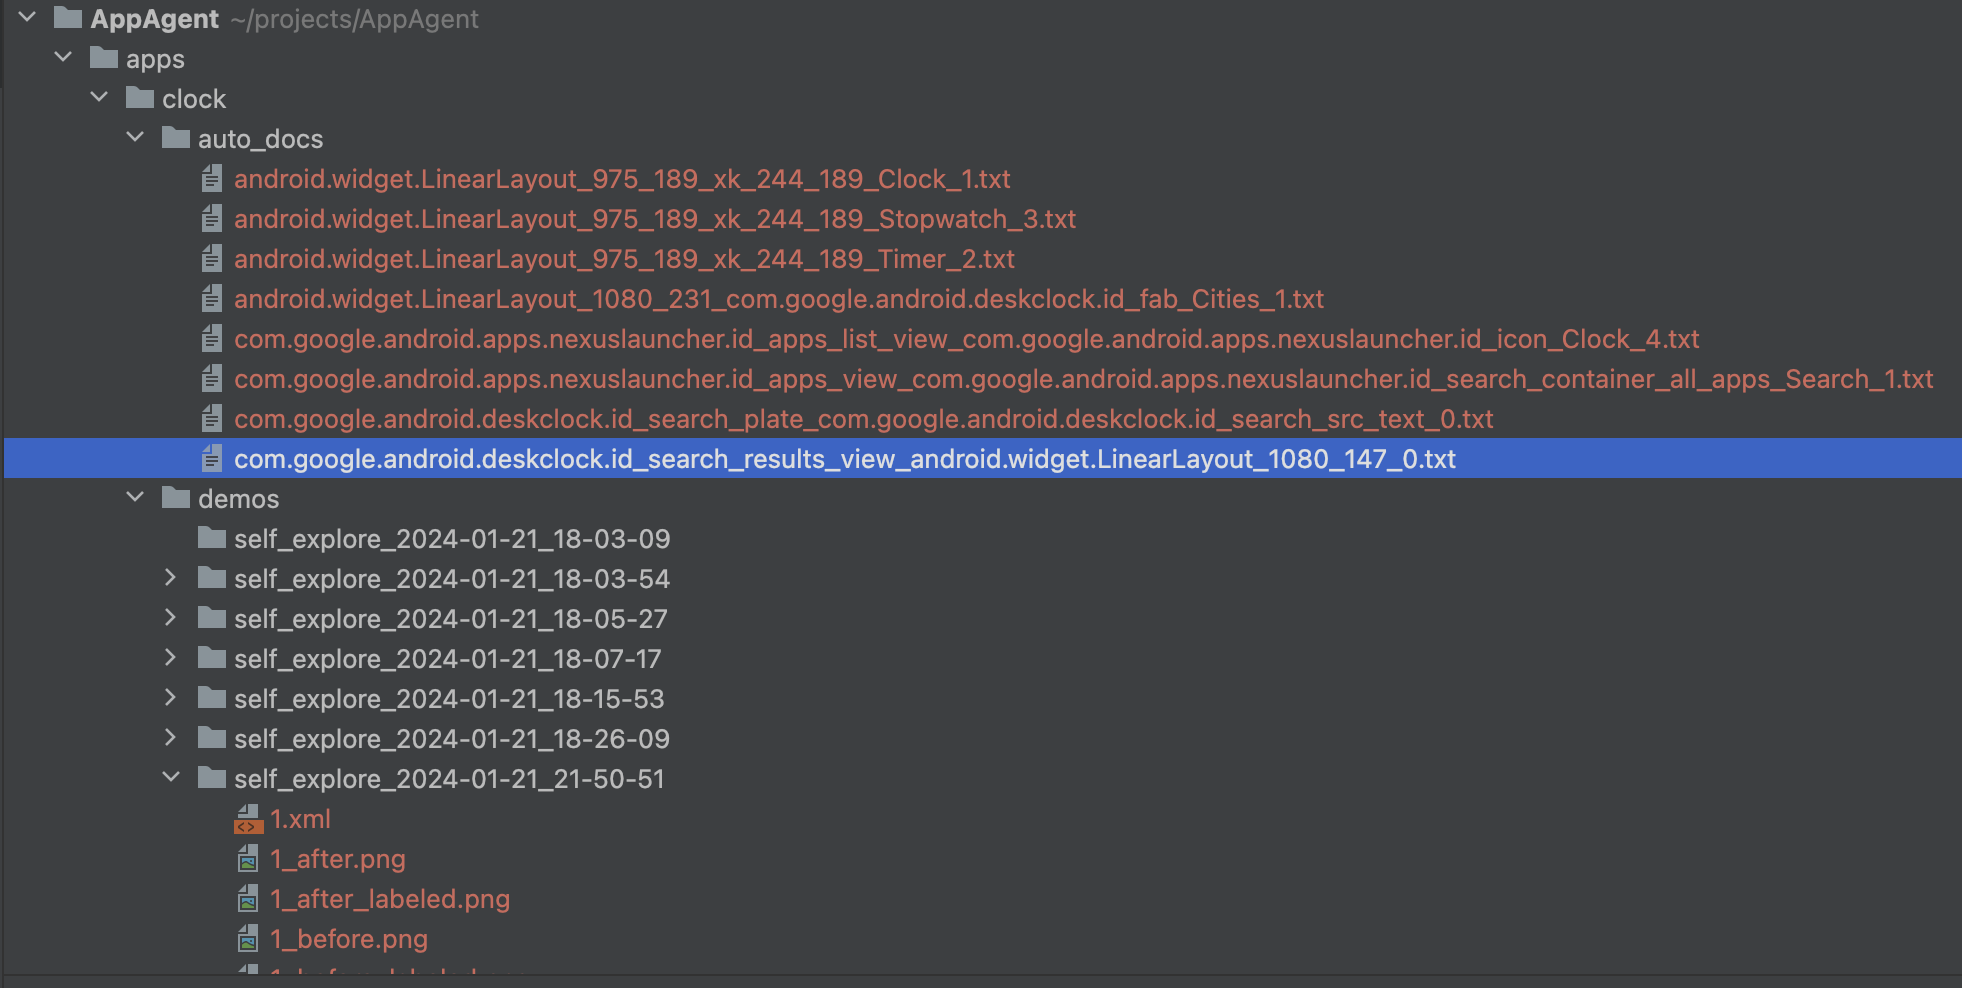Click the apps folder icon
The image size is (1962, 988).
click(104, 57)
